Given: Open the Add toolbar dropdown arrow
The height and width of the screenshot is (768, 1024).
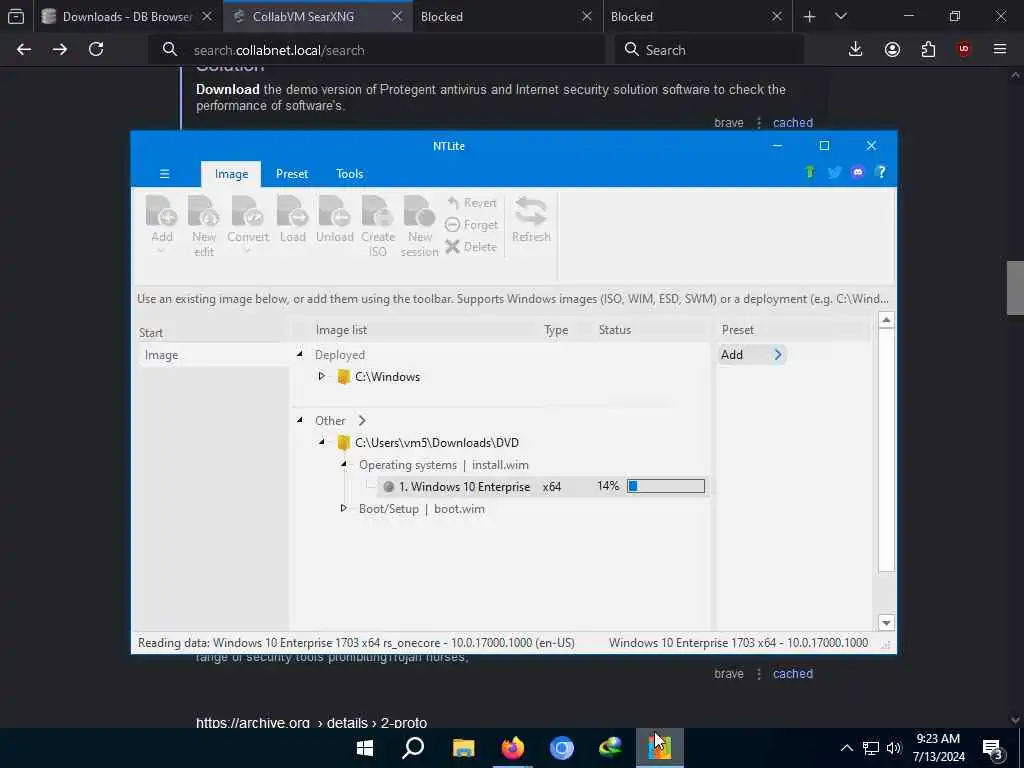Looking at the screenshot, I should [161, 251].
